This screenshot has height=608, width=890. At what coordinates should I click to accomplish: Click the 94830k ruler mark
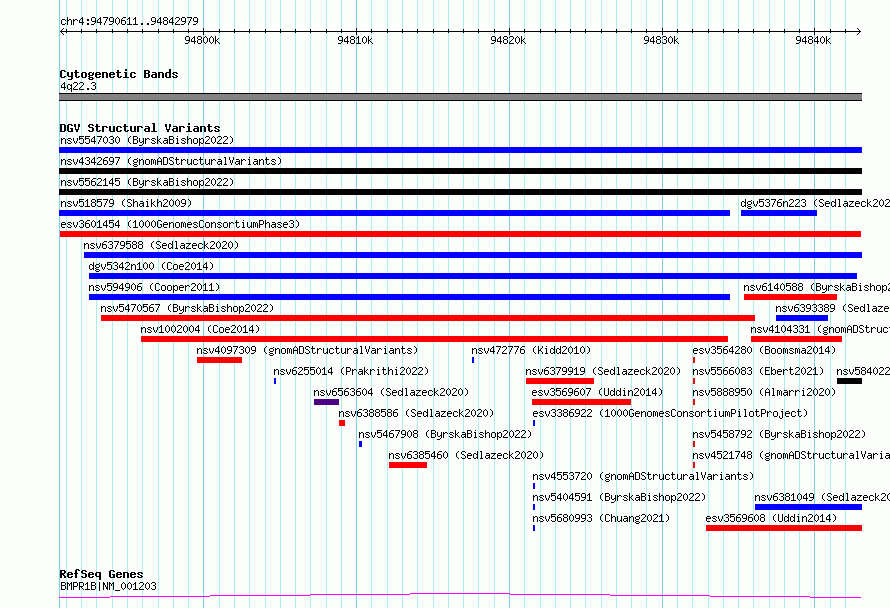click(661, 40)
